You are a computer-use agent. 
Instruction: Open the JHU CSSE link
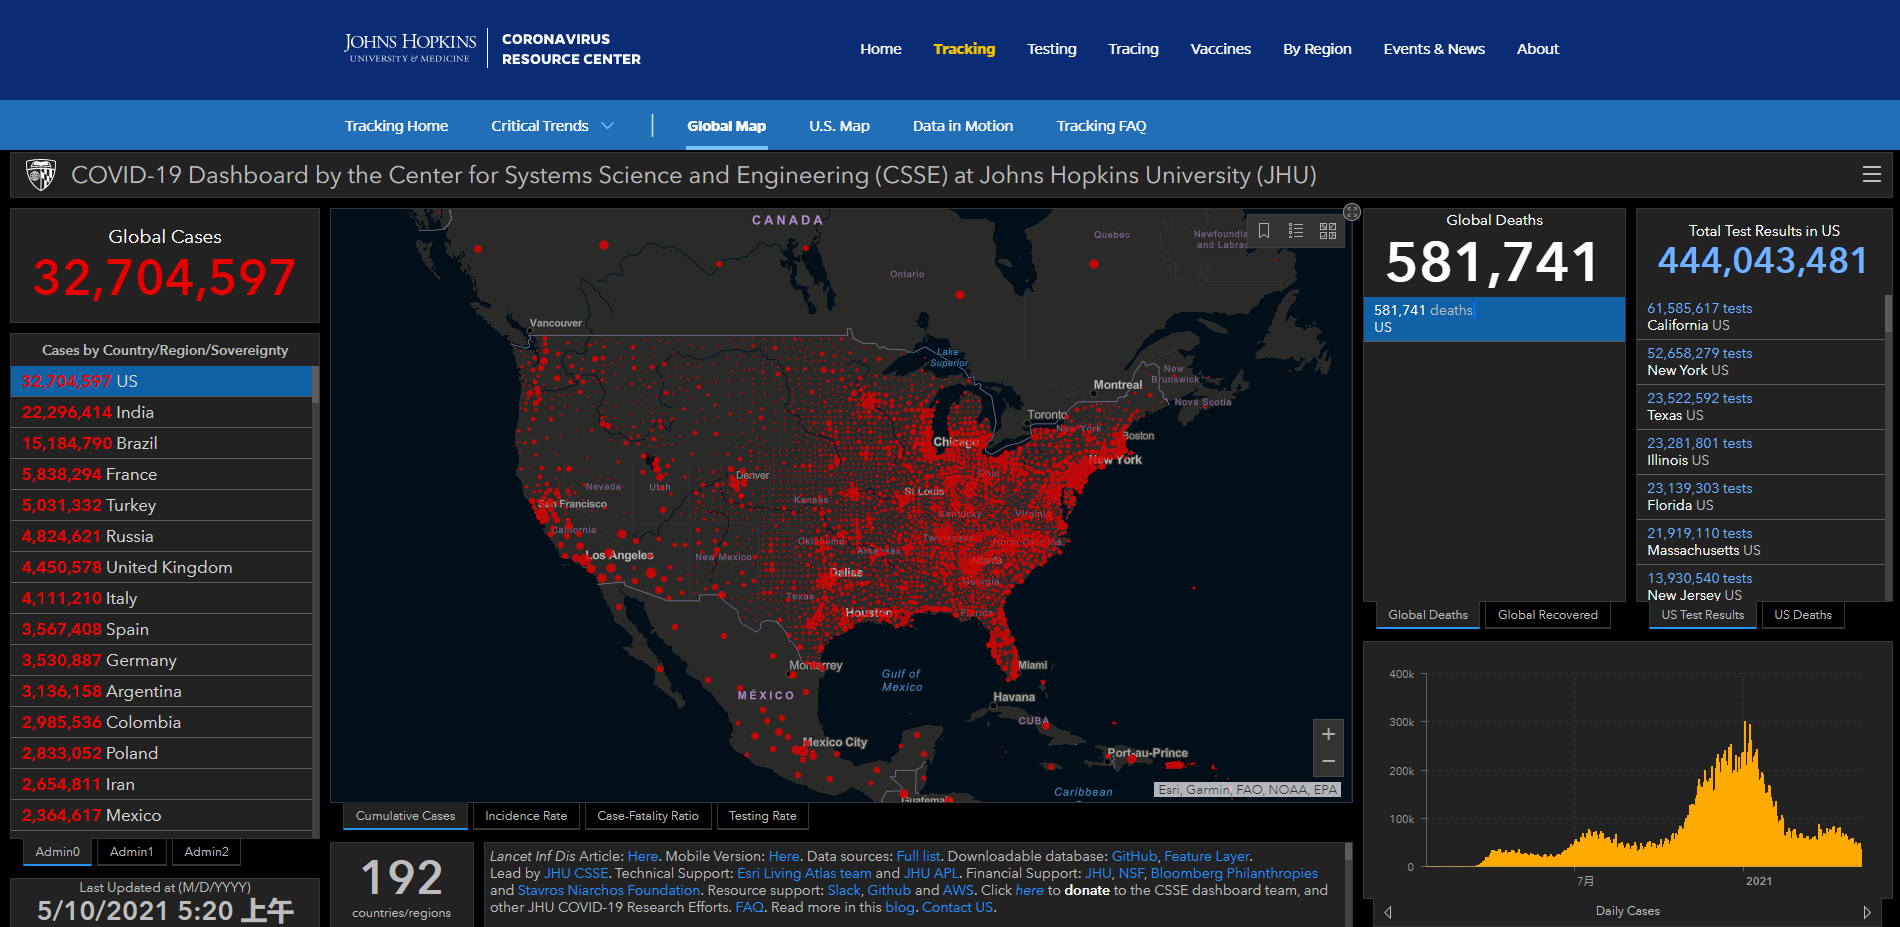coord(576,874)
